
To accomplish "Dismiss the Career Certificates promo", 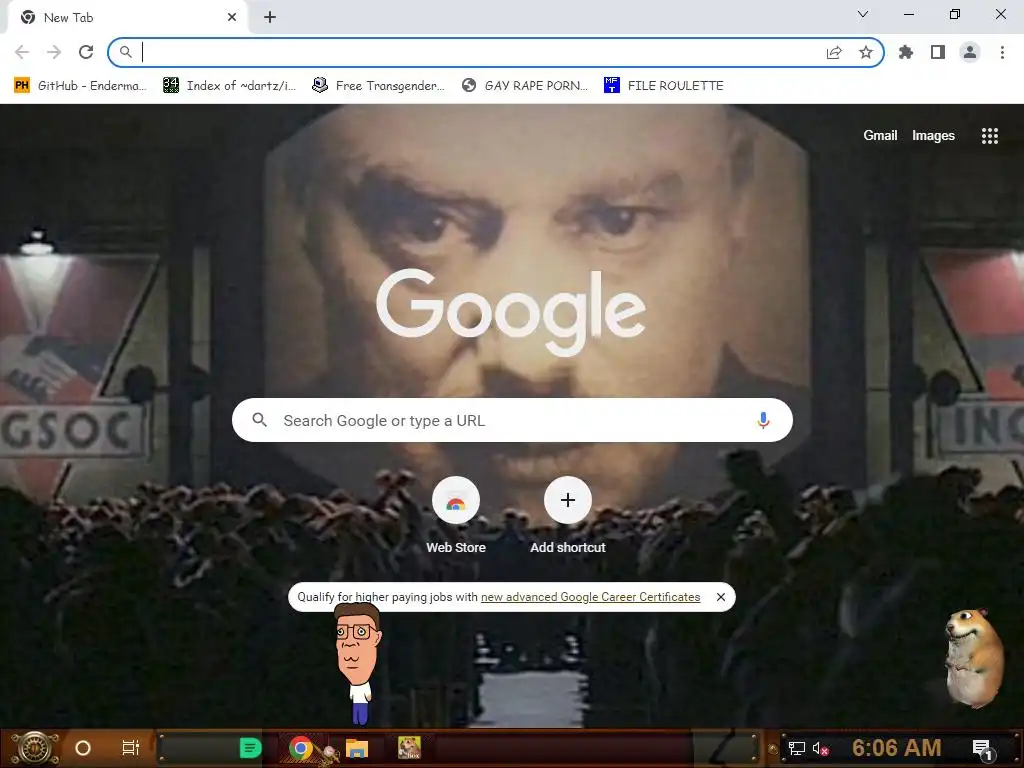I will pos(720,597).
